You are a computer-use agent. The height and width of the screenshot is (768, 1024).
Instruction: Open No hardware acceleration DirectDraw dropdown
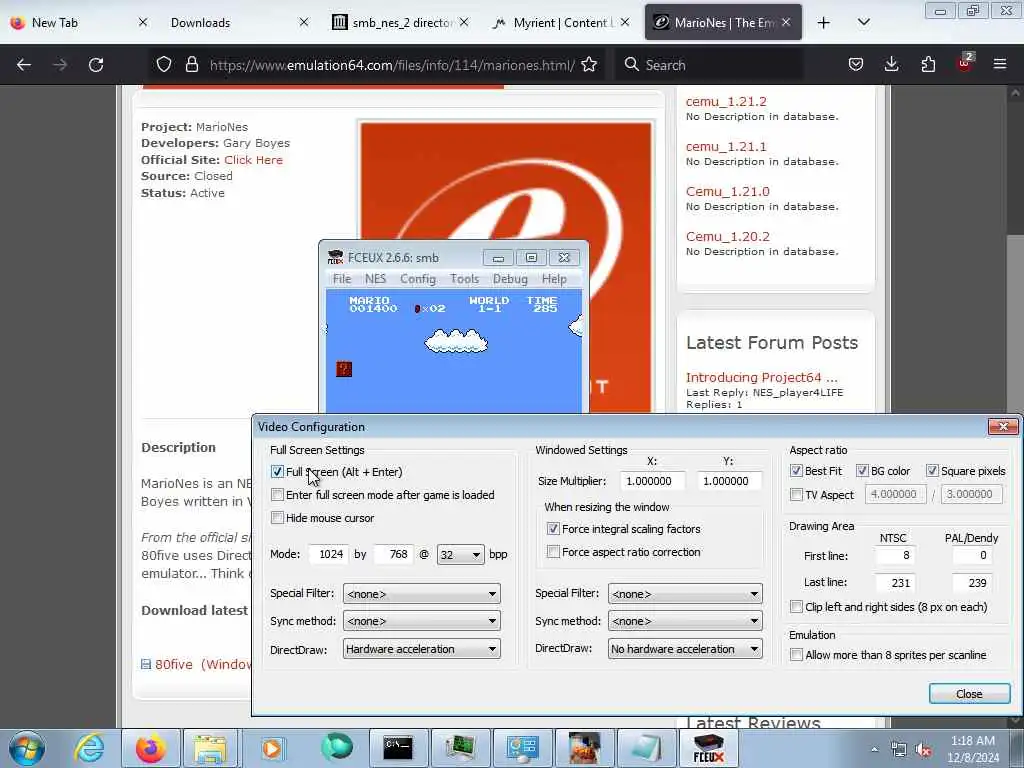tap(685, 649)
